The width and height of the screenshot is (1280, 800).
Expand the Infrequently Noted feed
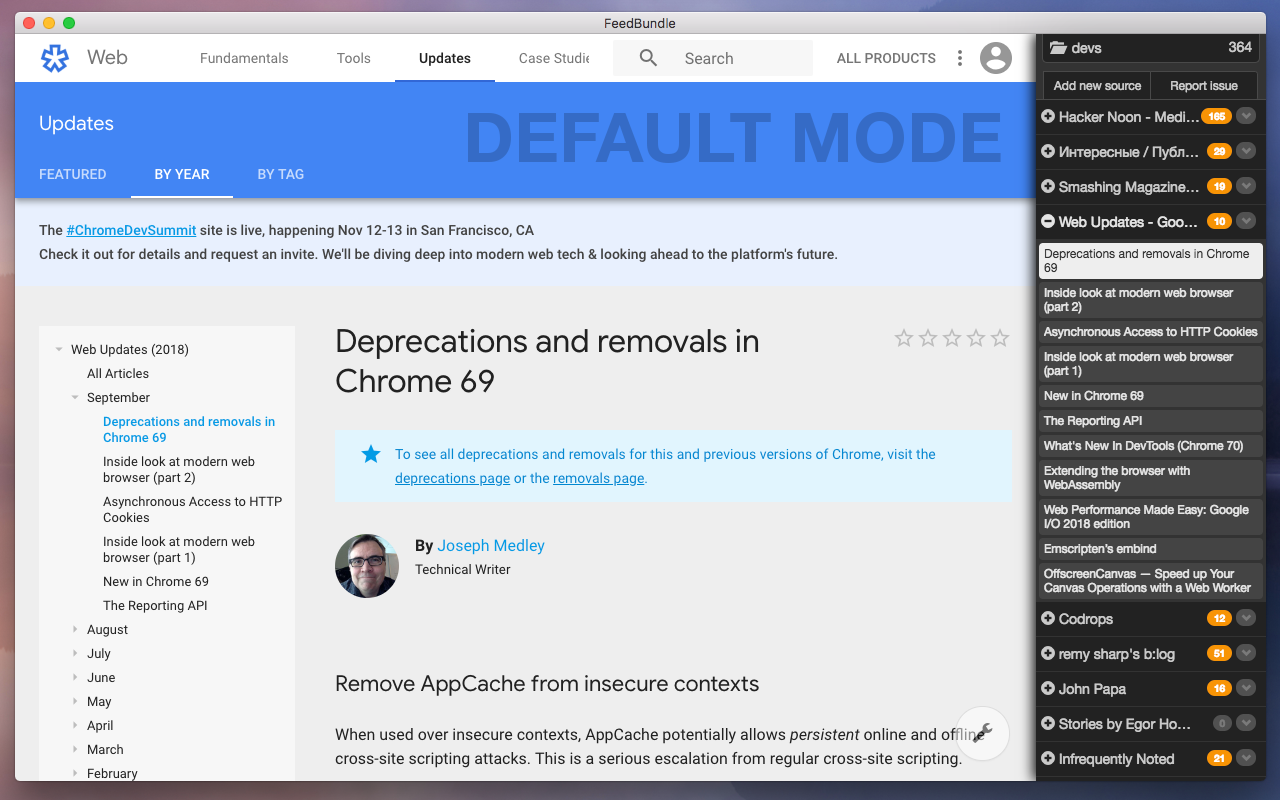1048,759
